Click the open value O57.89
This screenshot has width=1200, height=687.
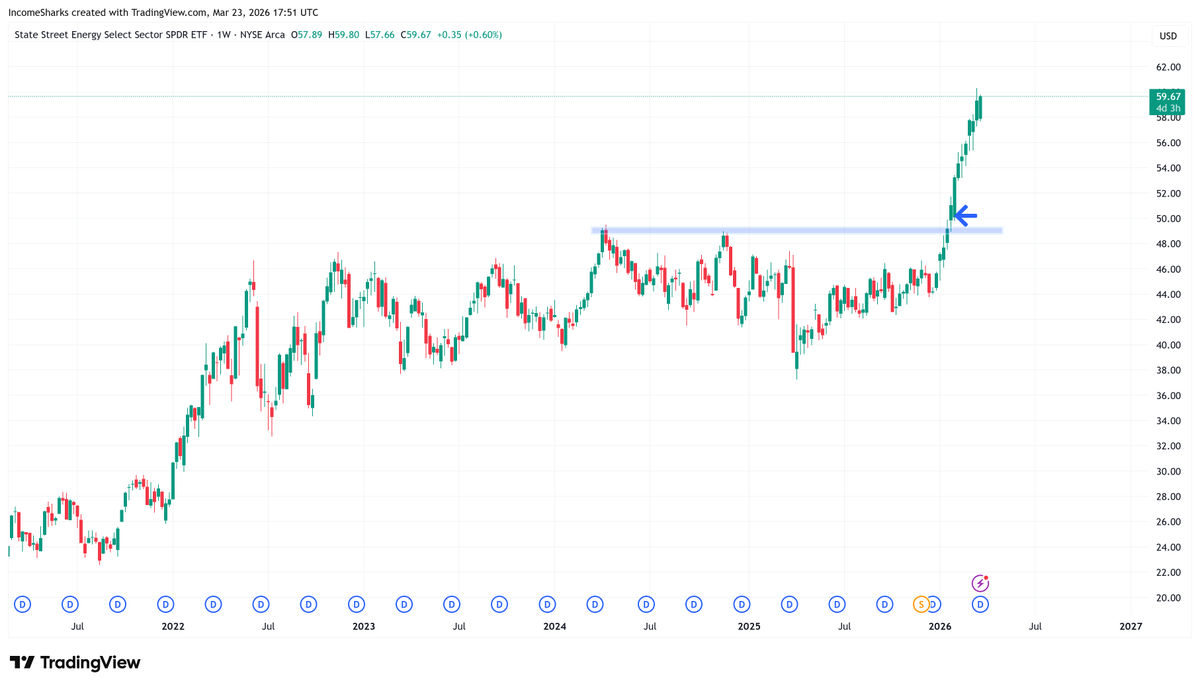click(308, 35)
